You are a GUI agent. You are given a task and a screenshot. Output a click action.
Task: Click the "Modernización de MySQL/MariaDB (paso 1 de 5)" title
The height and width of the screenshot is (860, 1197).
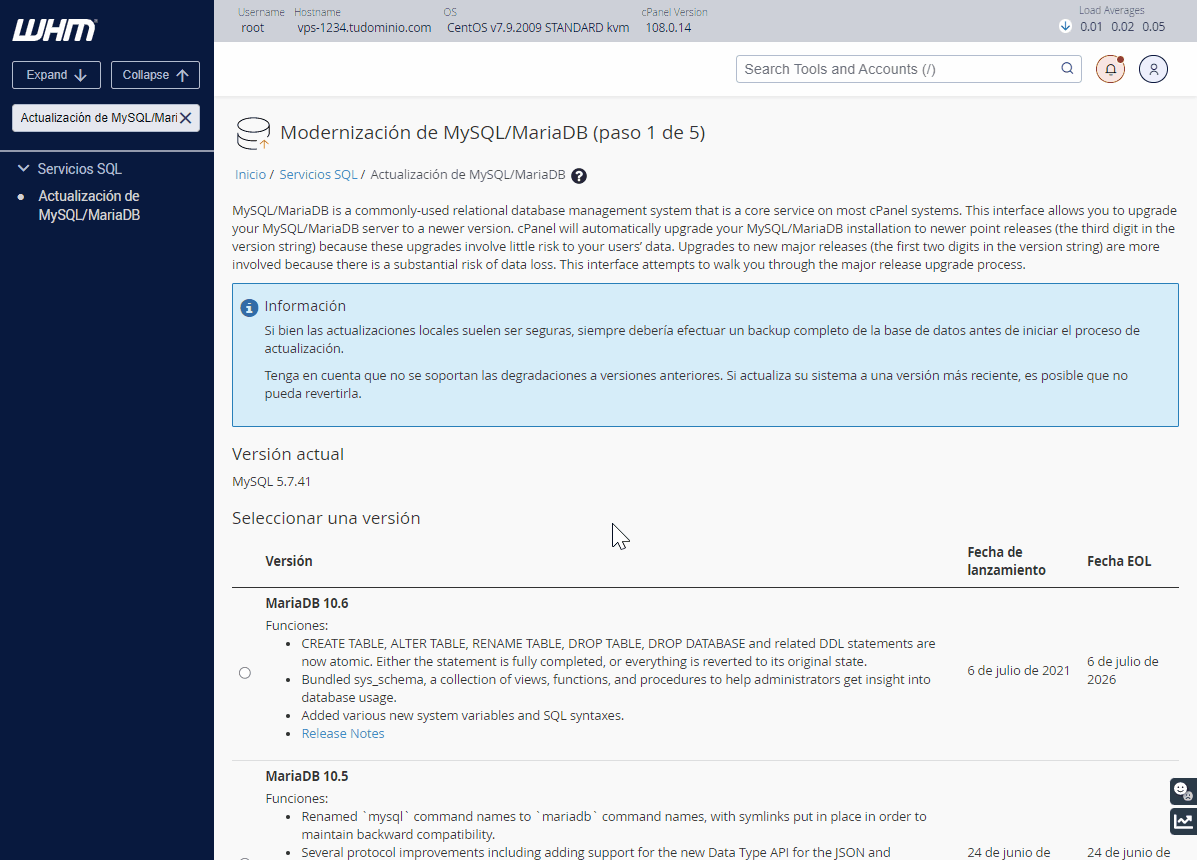pyautogui.click(x=492, y=133)
